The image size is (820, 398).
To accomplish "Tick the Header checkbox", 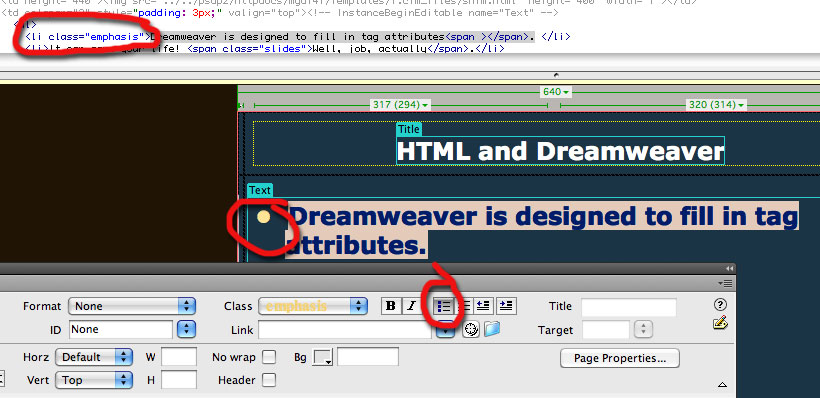I will (x=269, y=380).
